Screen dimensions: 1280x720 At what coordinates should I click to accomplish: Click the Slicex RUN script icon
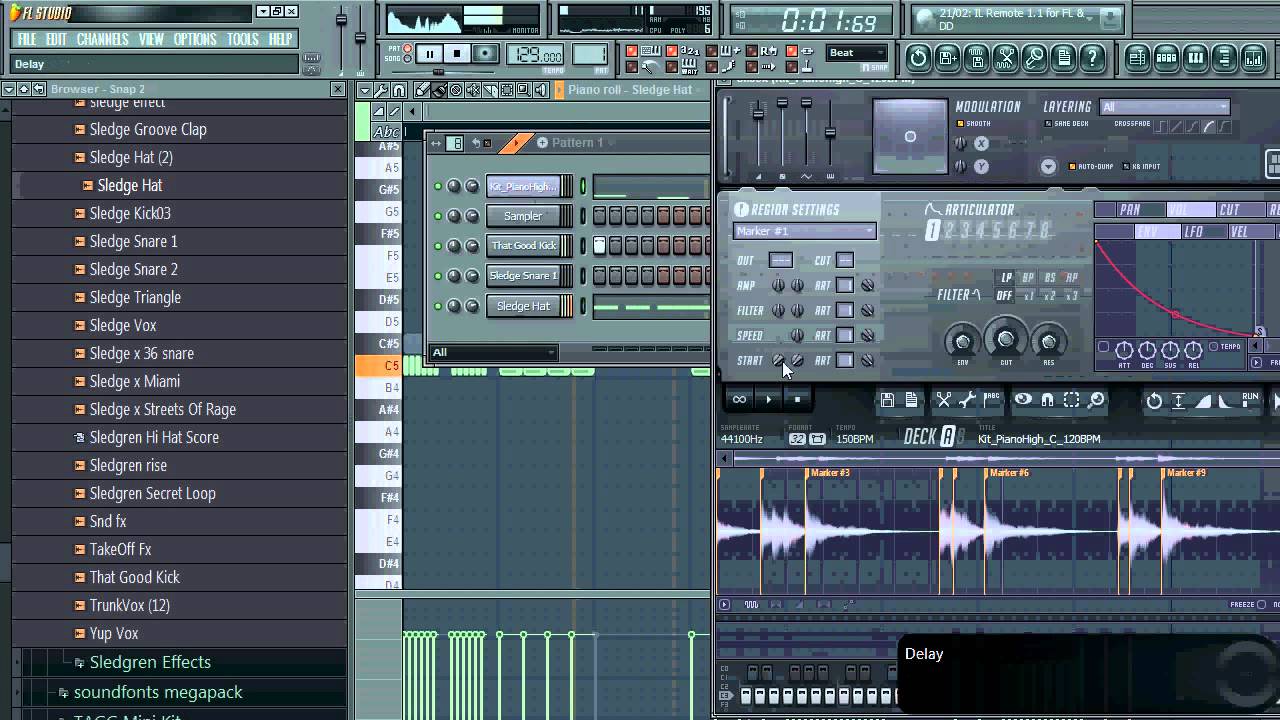1250,400
